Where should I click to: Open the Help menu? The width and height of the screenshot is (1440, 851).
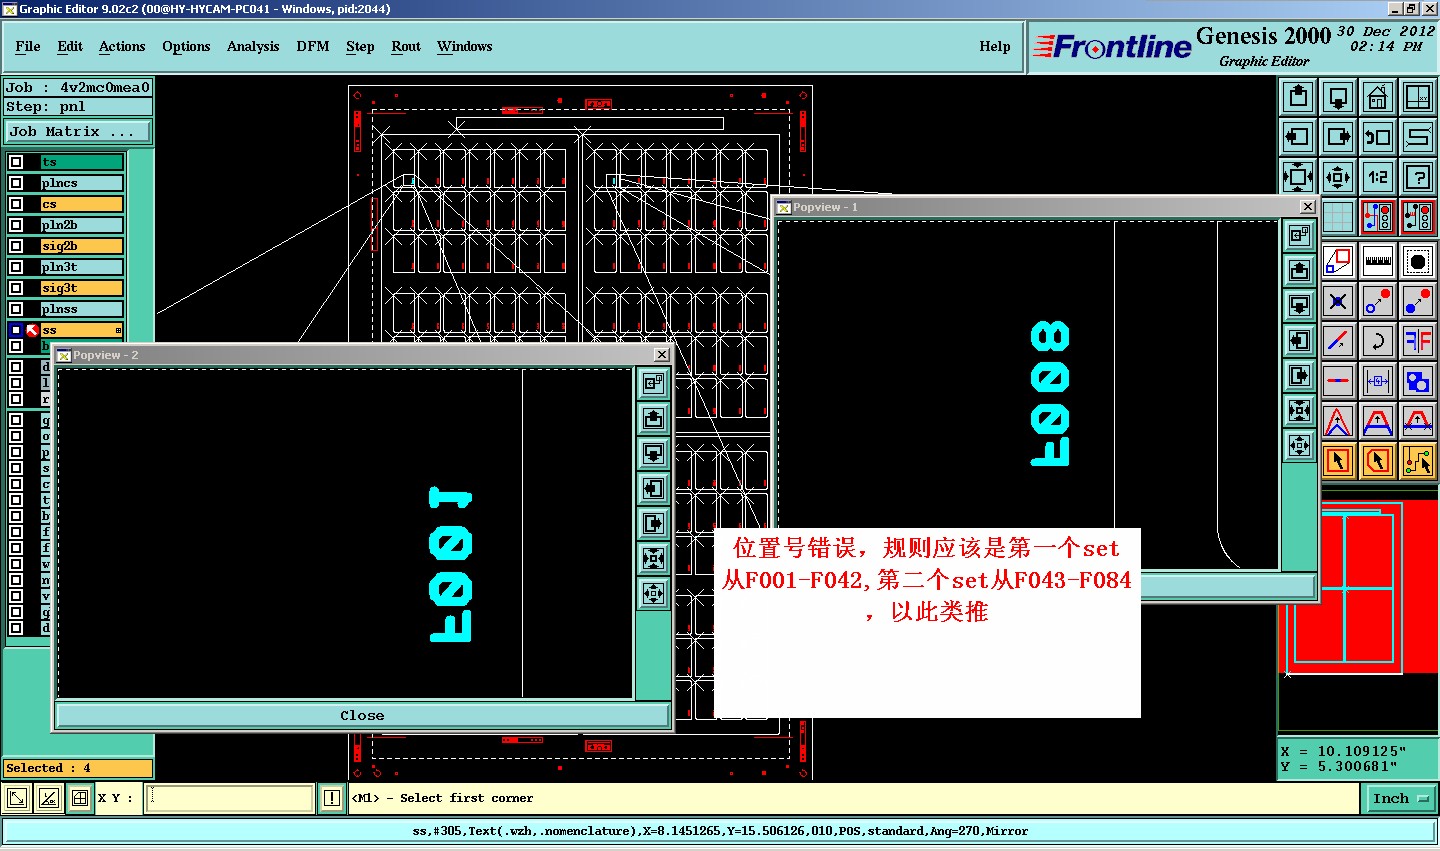click(995, 46)
